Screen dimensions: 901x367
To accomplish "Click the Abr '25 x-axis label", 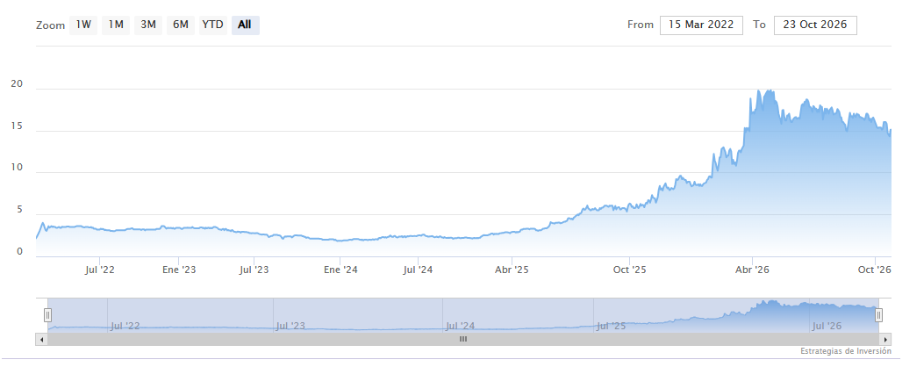I will pyautogui.click(x=512, y=269).
